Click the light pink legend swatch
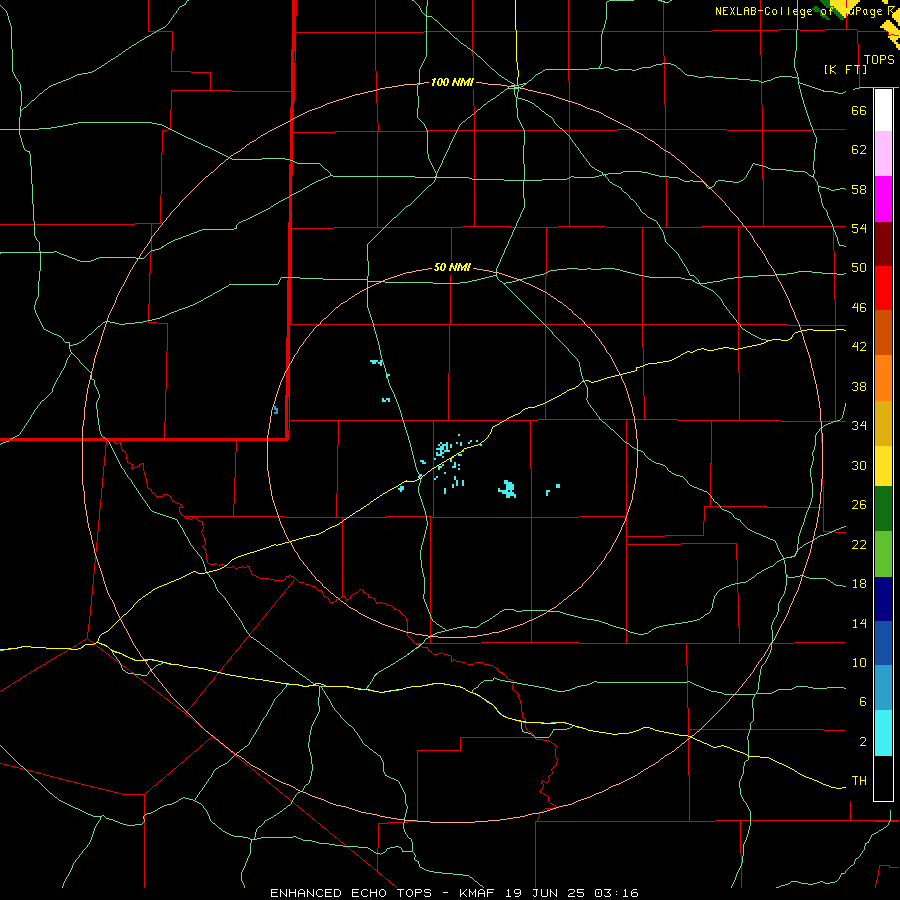Screen dimensions: 900x900 click(x=883, y=154)
